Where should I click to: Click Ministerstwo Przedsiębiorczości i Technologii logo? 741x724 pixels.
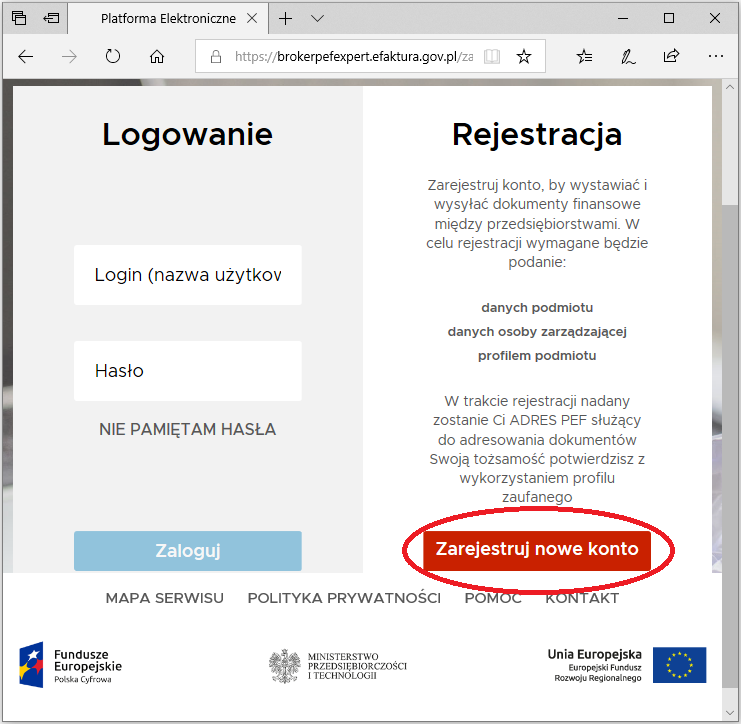tap(337, 666)
